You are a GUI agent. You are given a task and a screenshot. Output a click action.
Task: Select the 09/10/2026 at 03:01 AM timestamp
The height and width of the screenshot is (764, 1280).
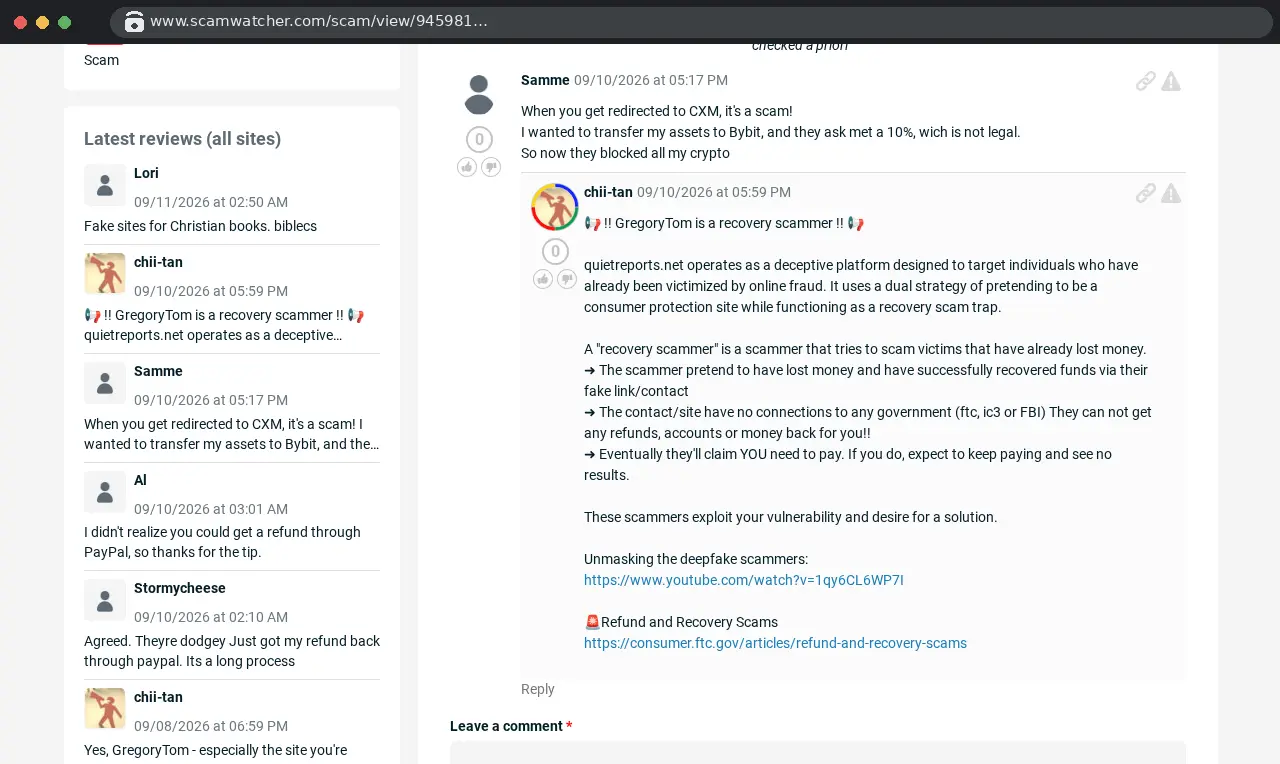(x=211, y=509)
